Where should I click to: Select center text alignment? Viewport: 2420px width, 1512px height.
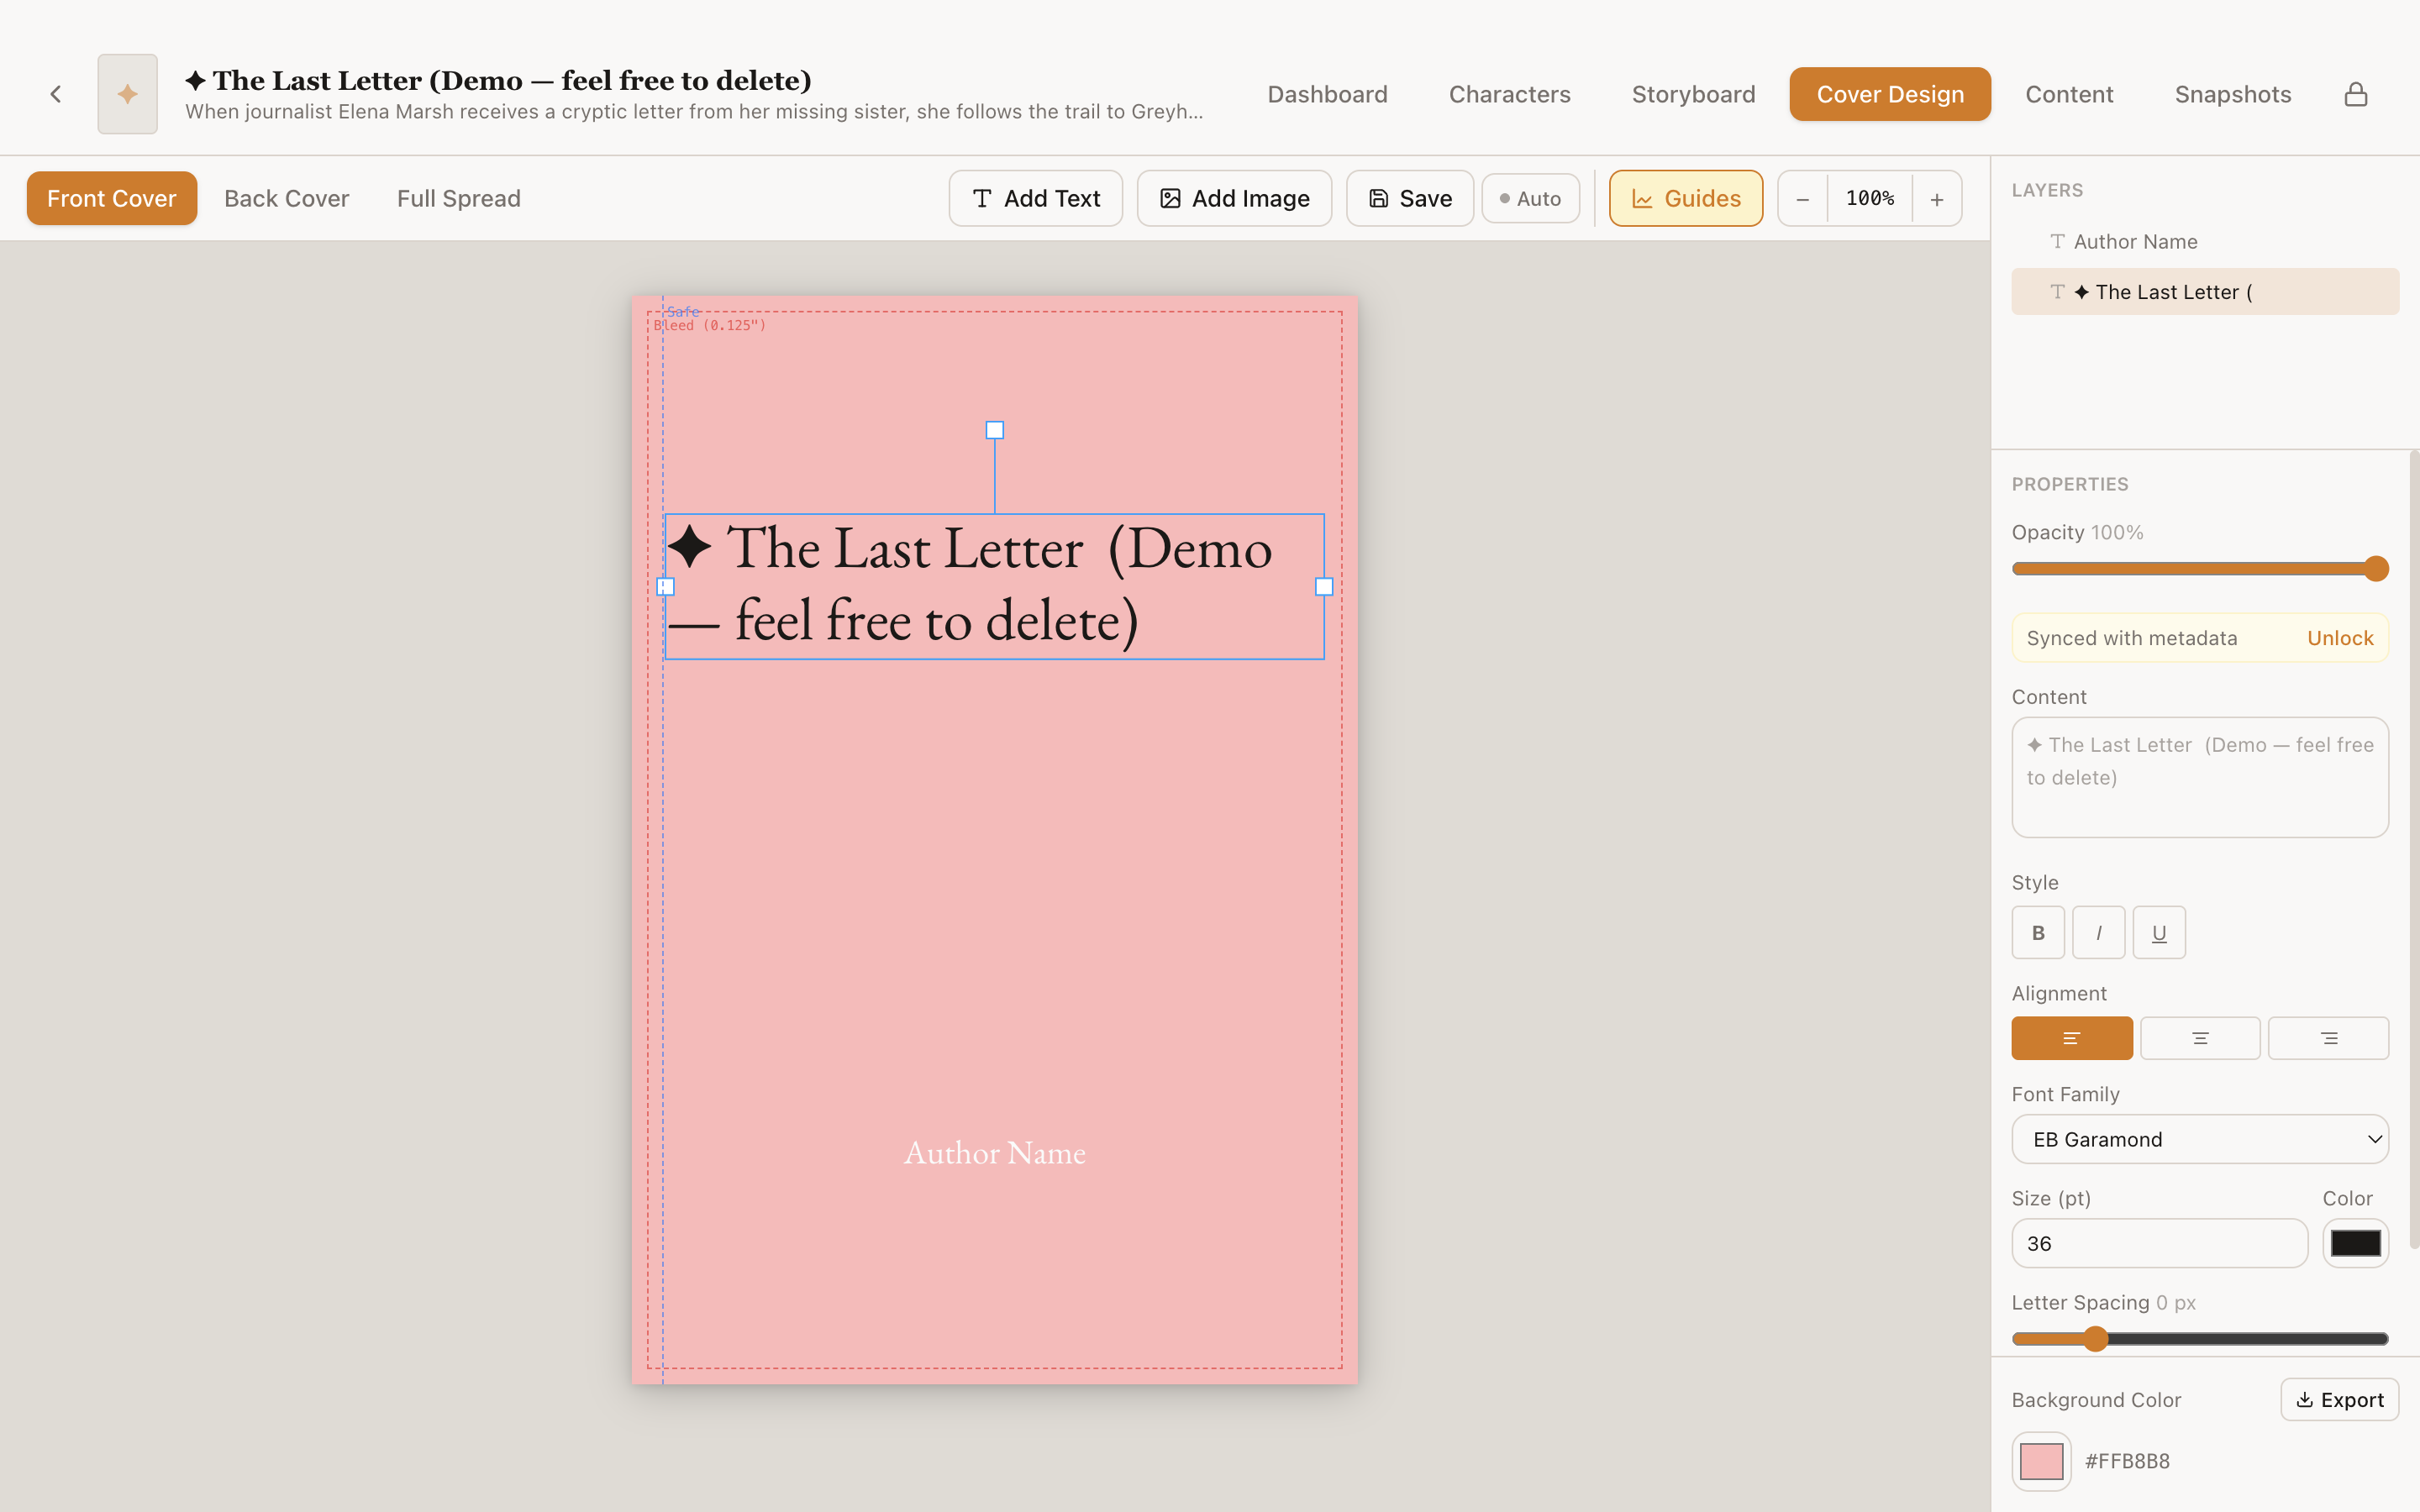point(2200,1038)
